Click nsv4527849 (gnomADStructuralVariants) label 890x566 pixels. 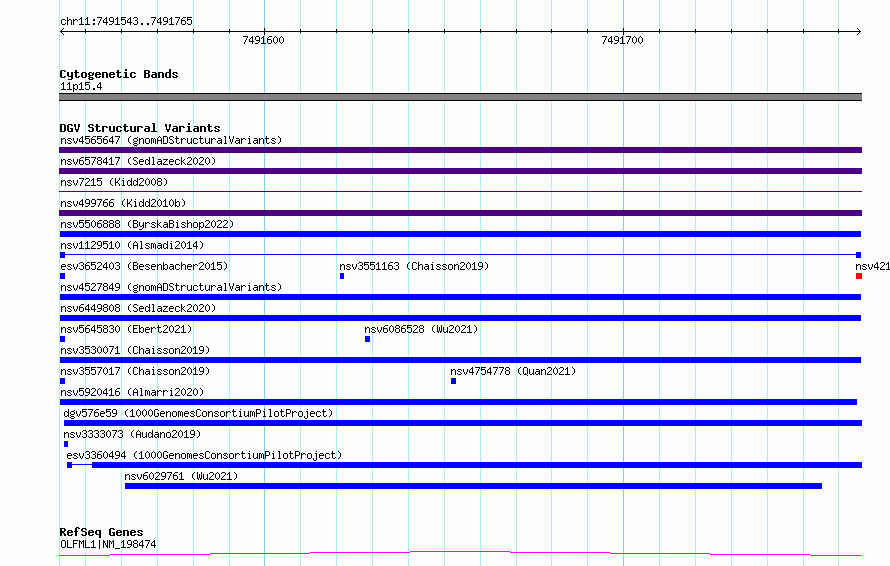coord(171,287)
